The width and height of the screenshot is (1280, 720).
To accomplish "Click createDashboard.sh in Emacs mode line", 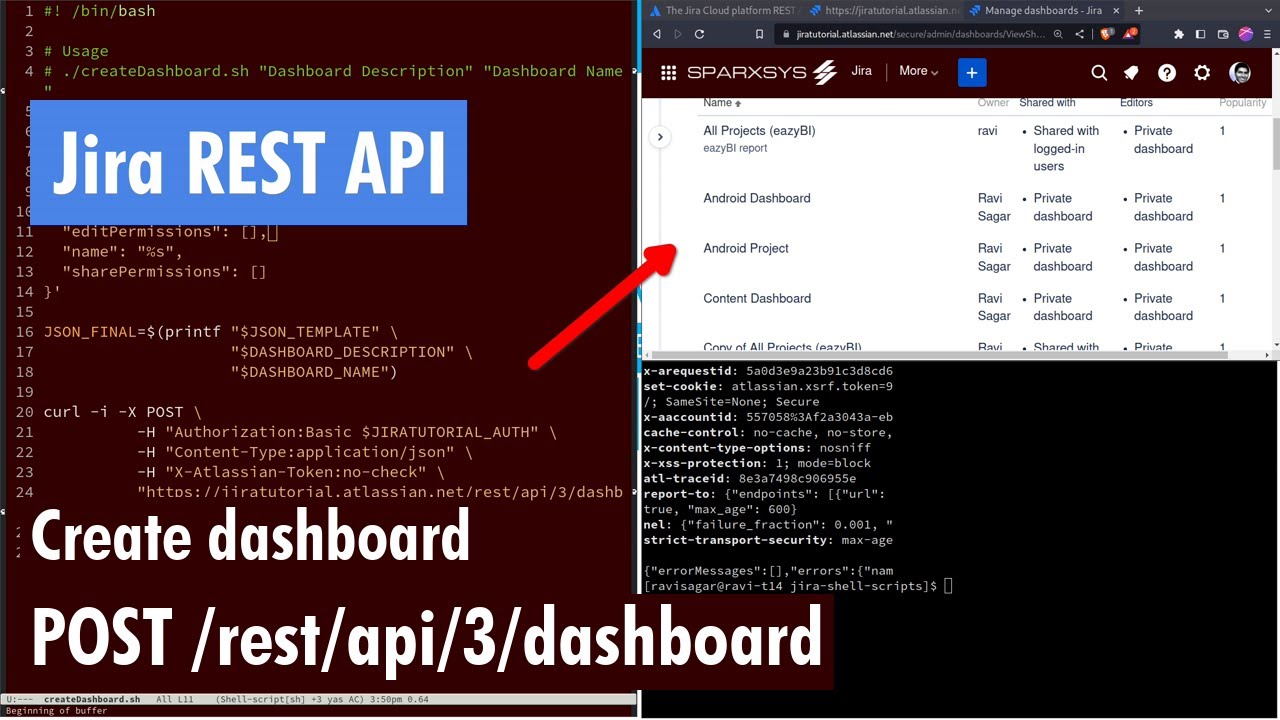I will [x=92, y=699].
